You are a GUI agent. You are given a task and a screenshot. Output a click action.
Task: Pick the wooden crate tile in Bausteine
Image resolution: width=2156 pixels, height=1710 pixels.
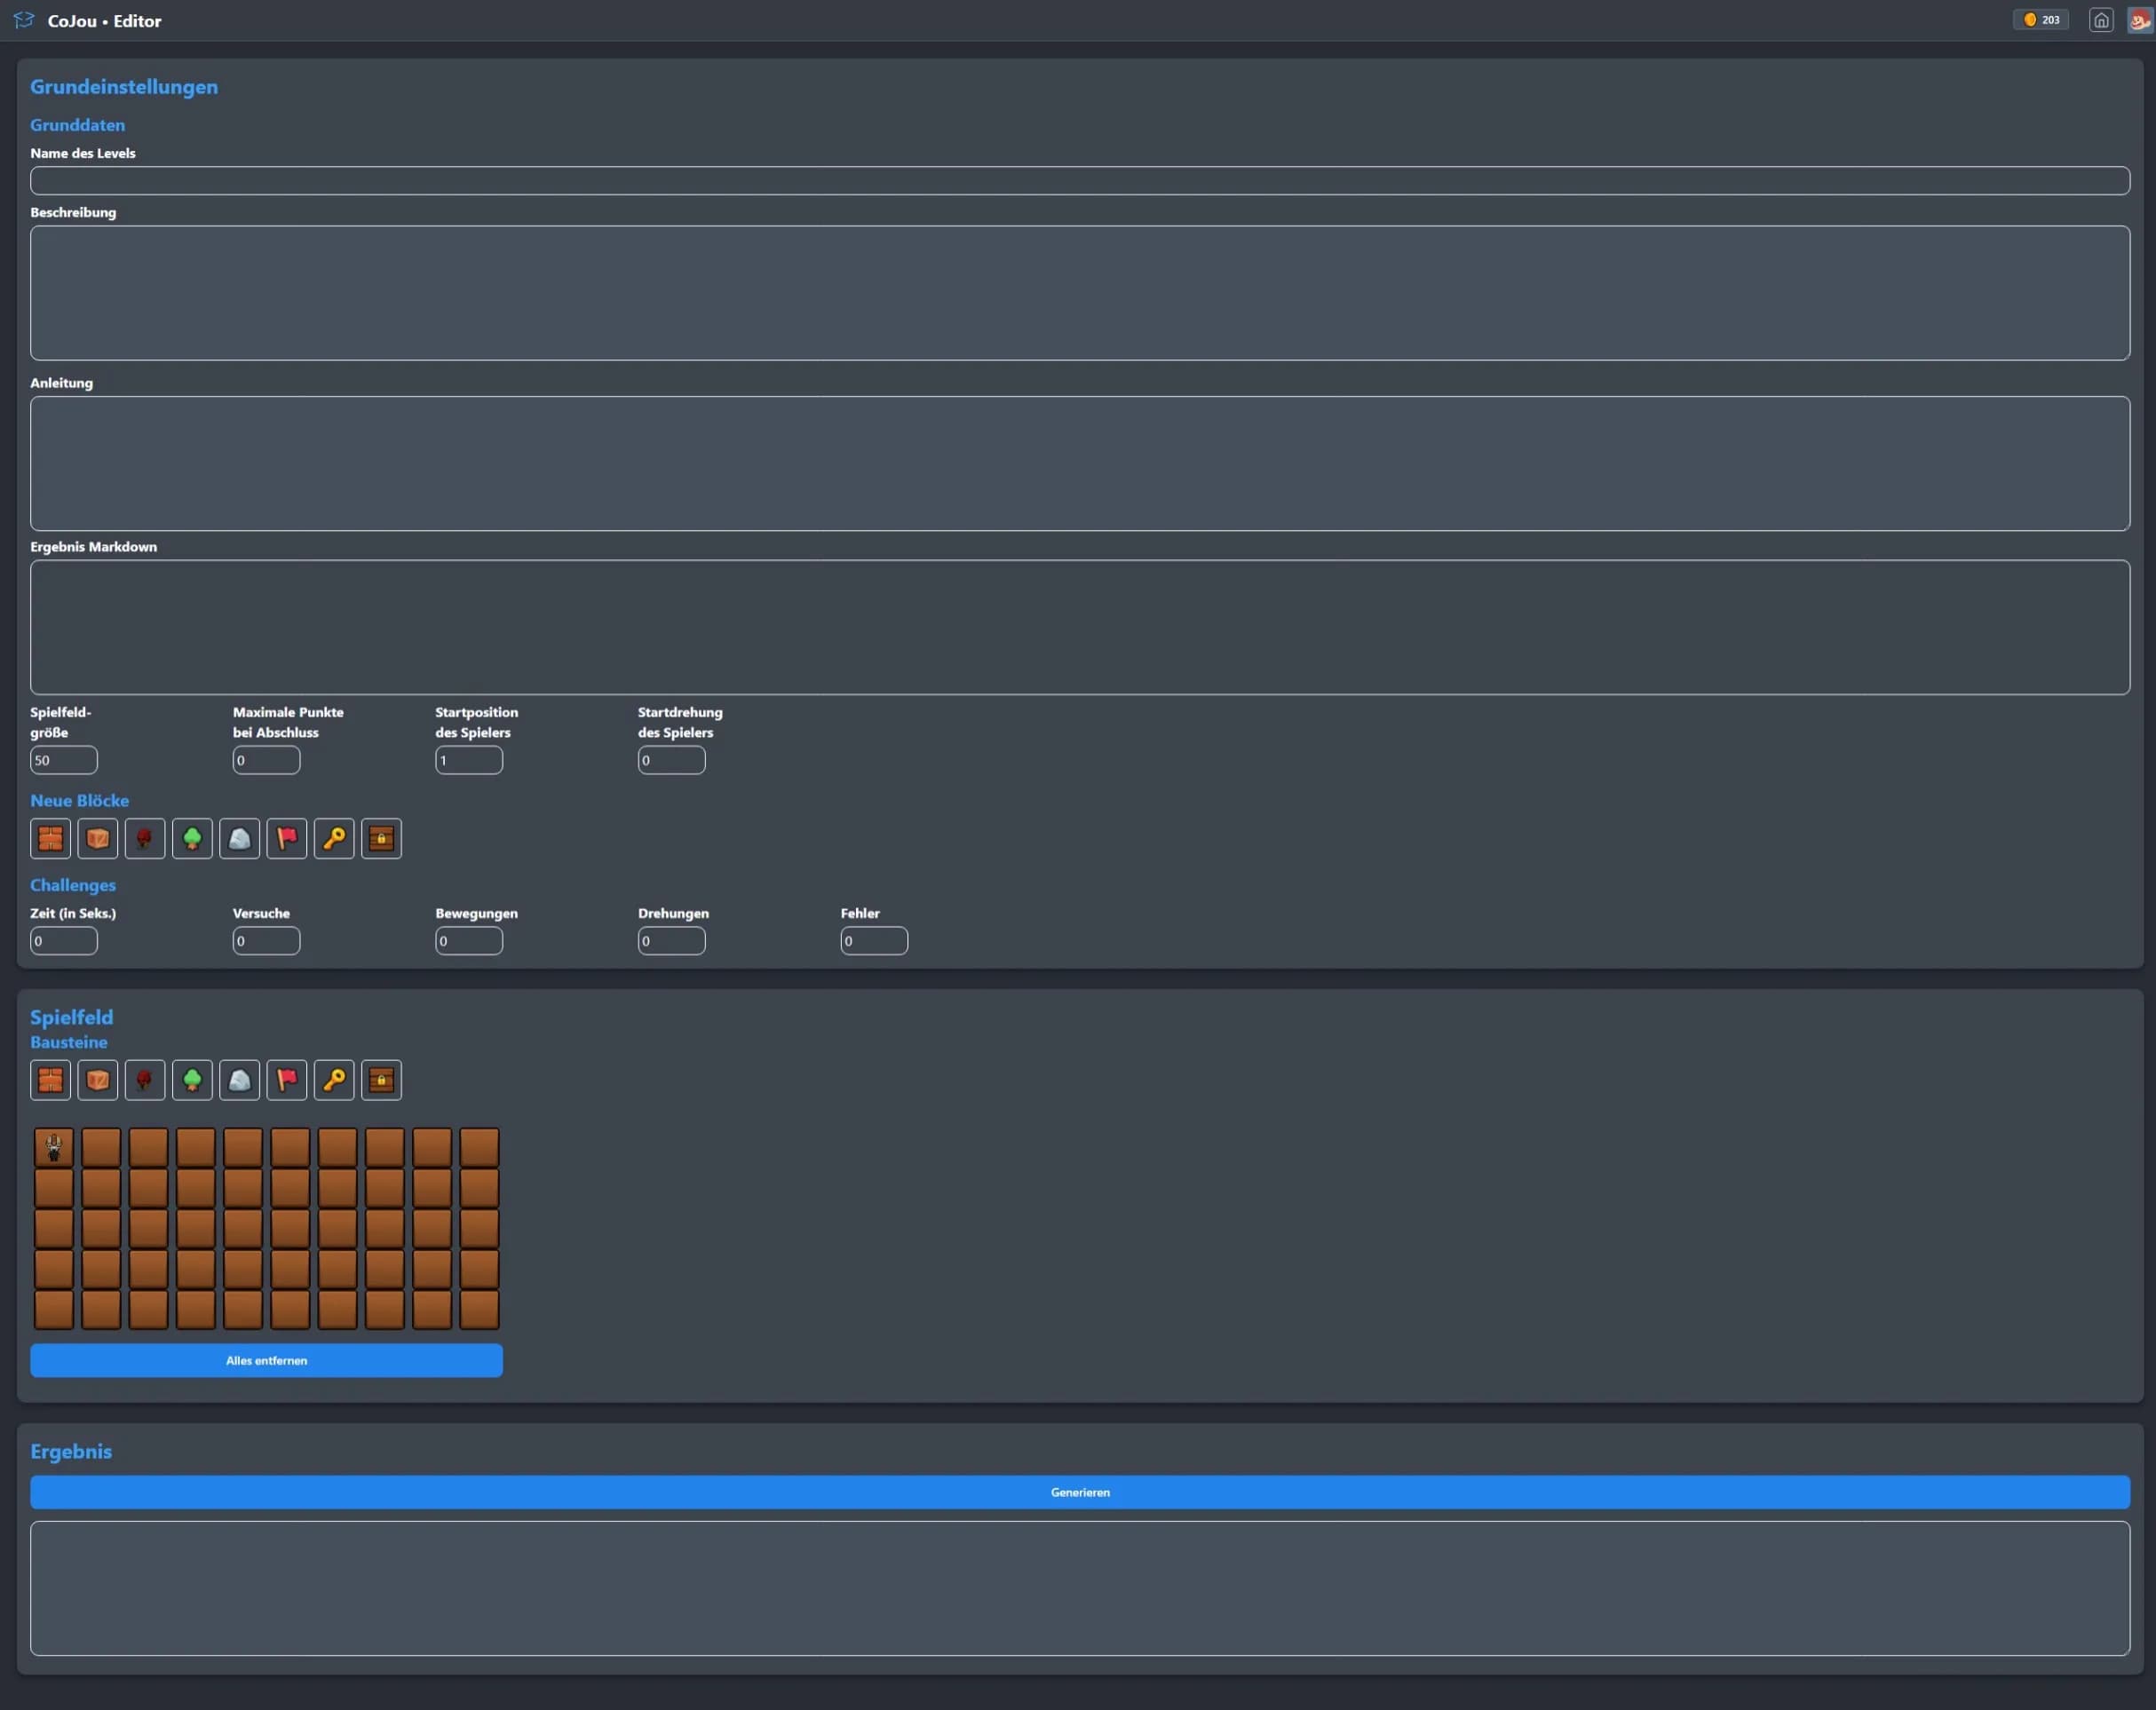98,1080
